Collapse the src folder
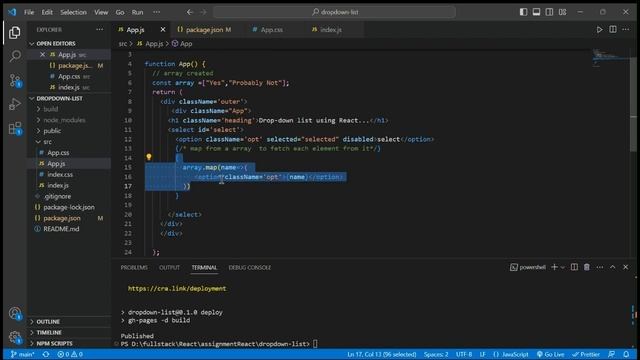 [x=47, y=142]
